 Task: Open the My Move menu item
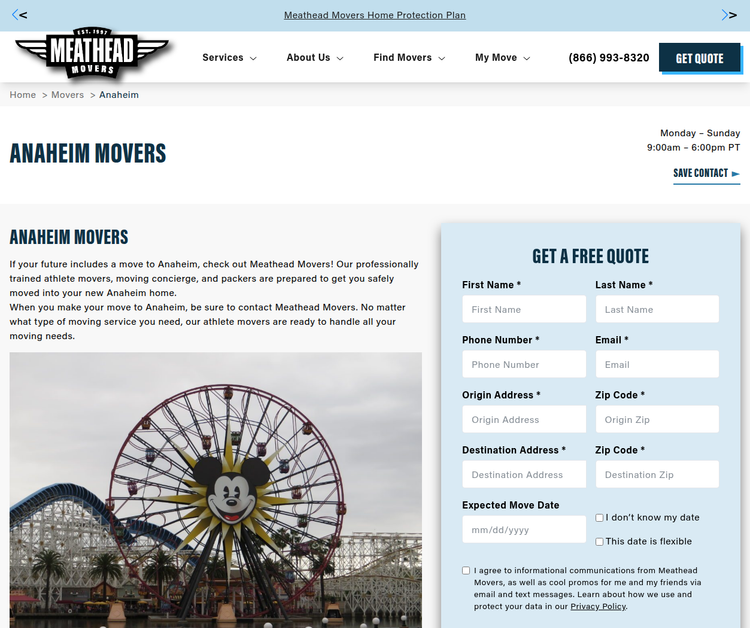[x=496, y=57]
